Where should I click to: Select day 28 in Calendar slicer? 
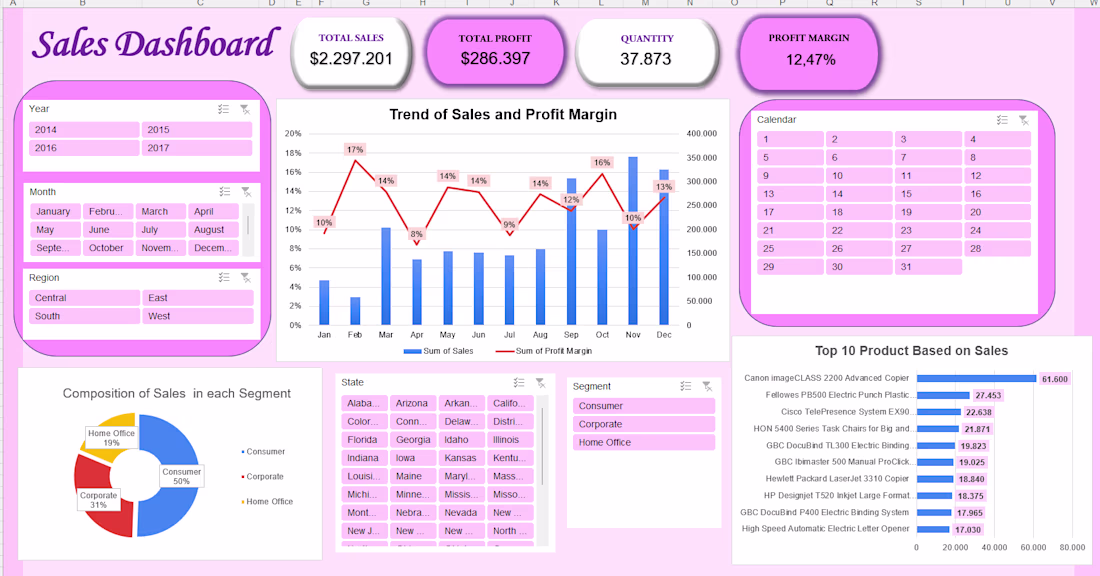pos(998,249)
